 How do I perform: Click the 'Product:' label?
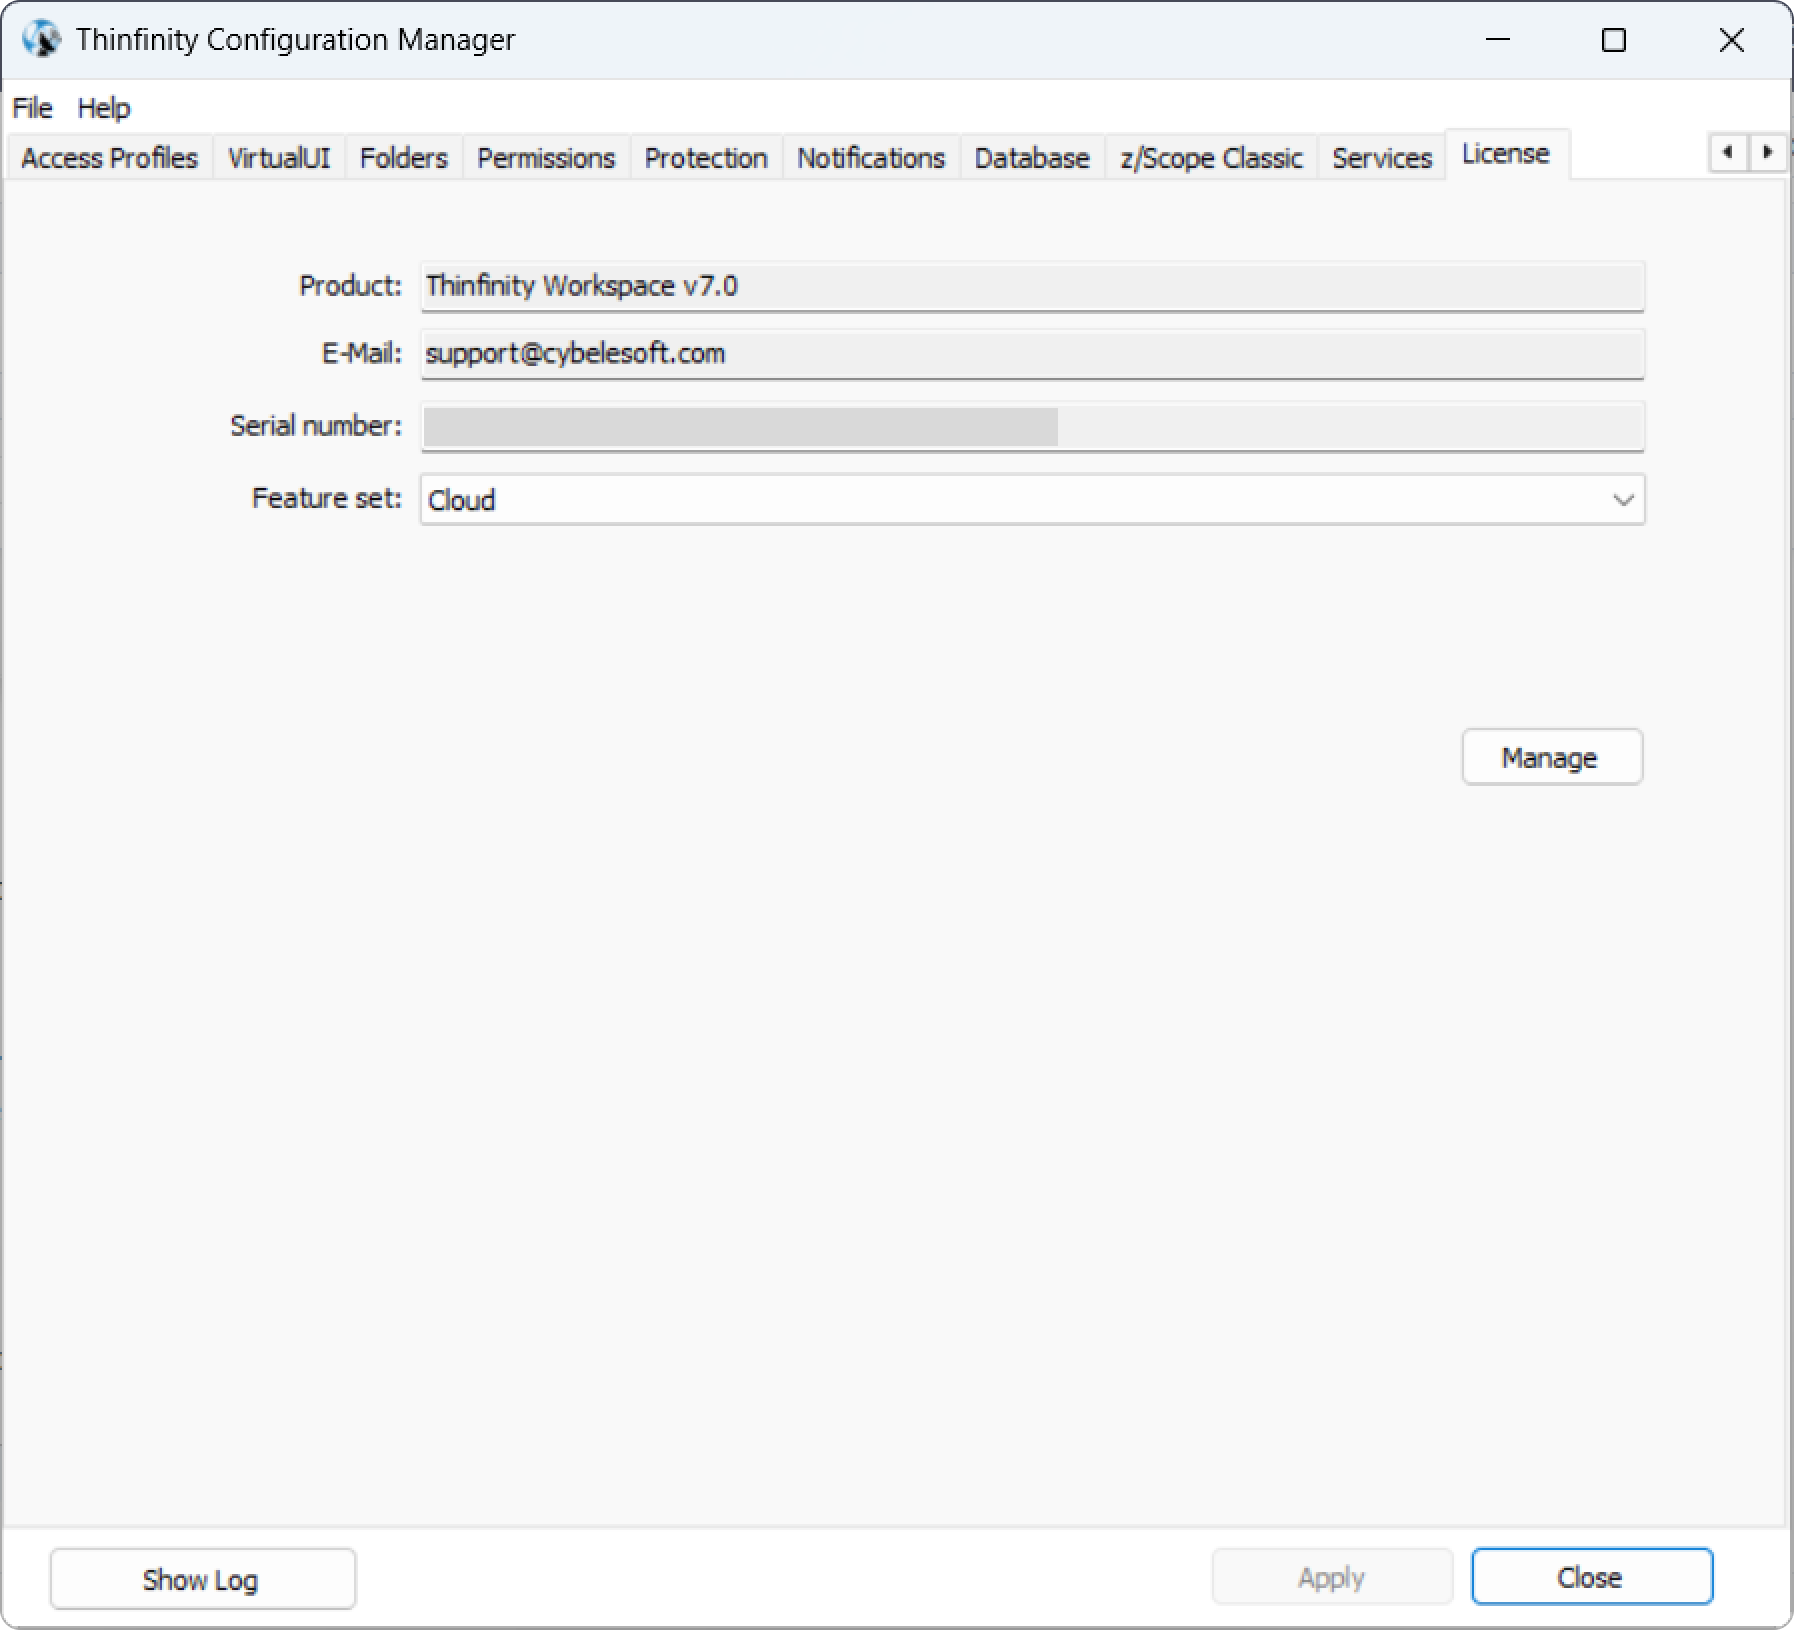[350, 286]
